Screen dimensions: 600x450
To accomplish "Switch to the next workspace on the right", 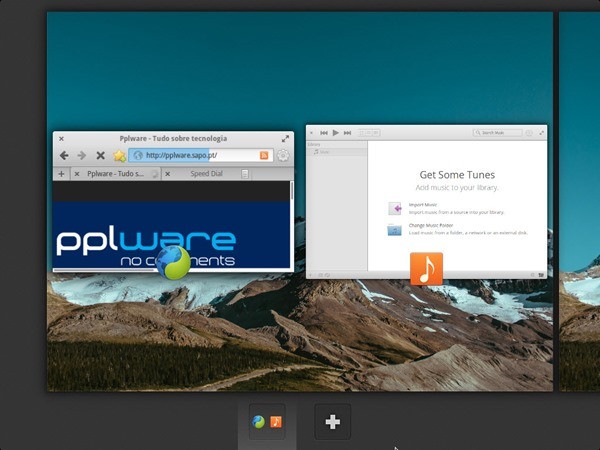I will pyautogui.click(x=579, y=202).
